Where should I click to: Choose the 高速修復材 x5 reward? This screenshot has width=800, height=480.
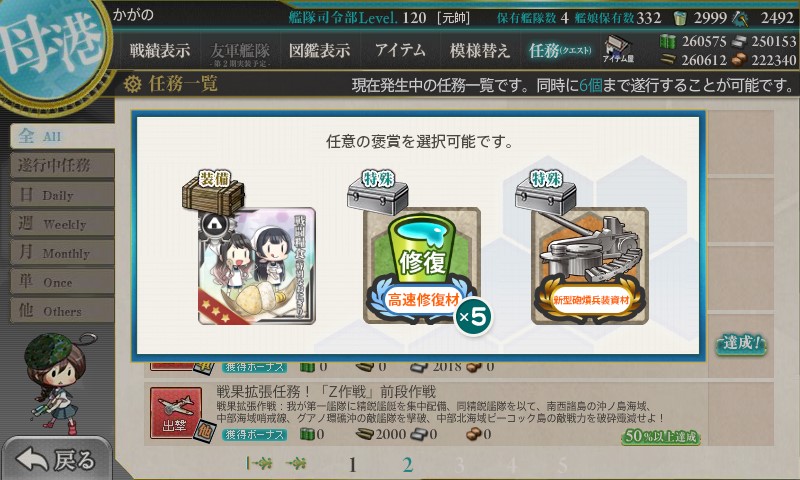tap(422, 266)
